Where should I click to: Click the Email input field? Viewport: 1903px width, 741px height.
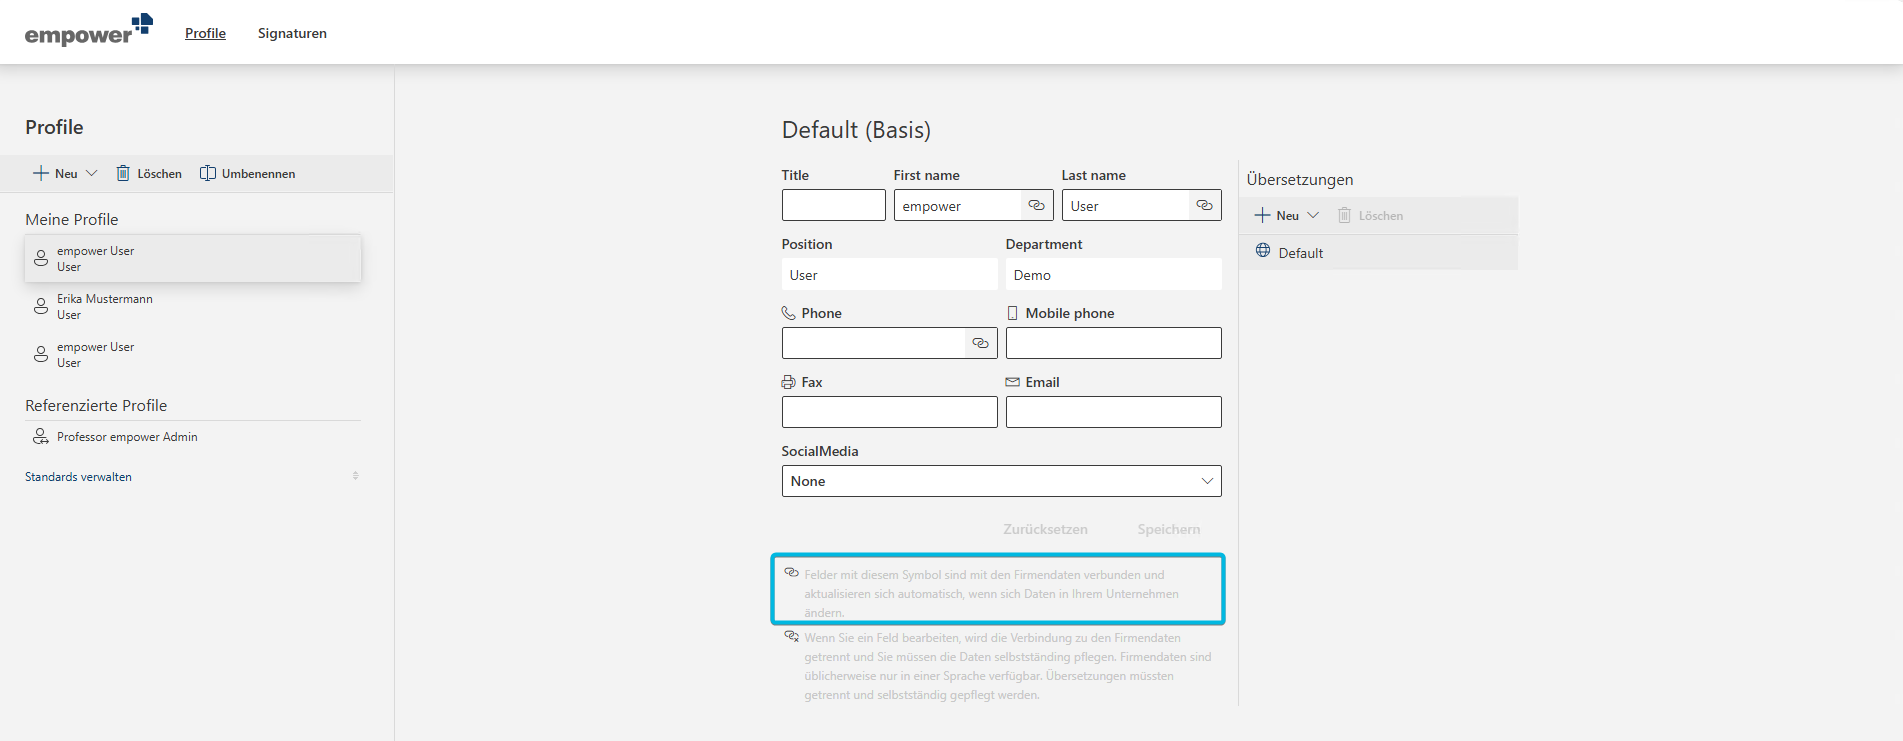click(1114, 412)
